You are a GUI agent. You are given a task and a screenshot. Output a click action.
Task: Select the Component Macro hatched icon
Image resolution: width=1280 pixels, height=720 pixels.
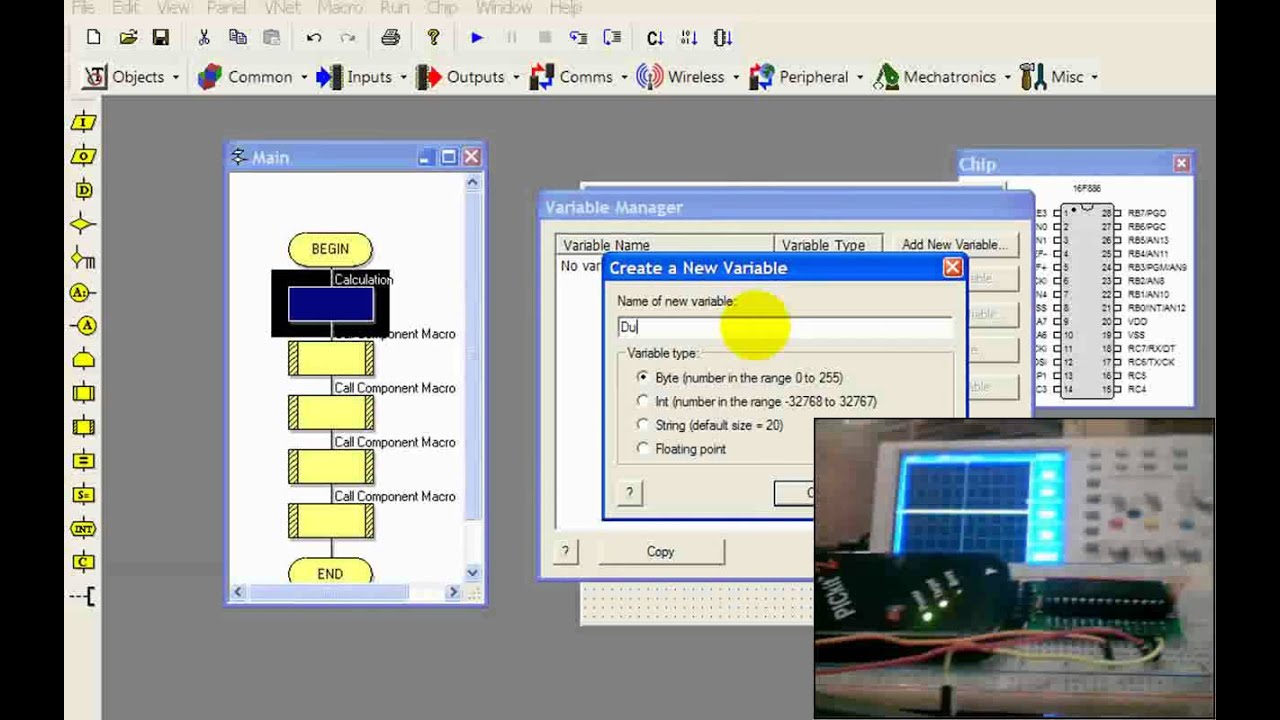[84, 427]
